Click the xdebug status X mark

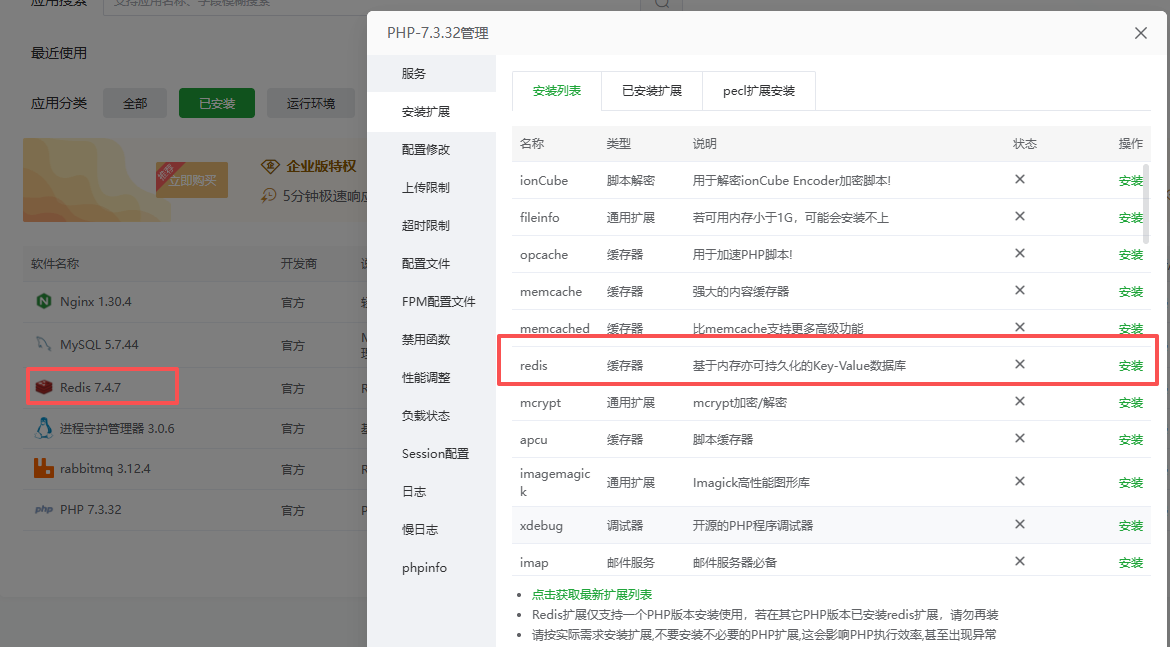tap(1019, 525)
